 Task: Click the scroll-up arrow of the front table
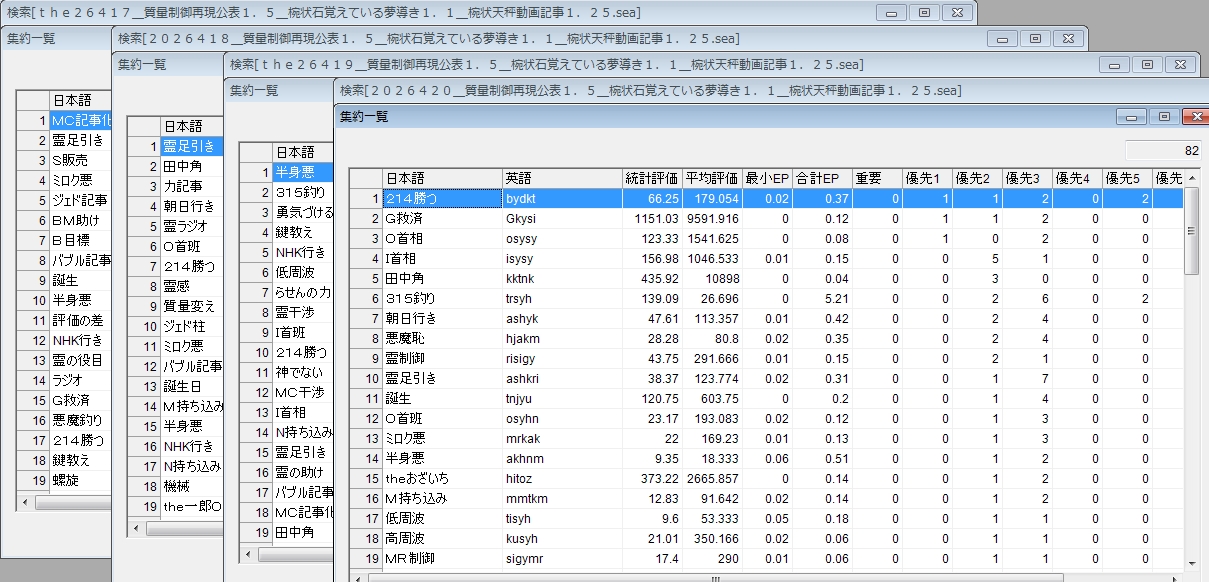point(1190,197)
